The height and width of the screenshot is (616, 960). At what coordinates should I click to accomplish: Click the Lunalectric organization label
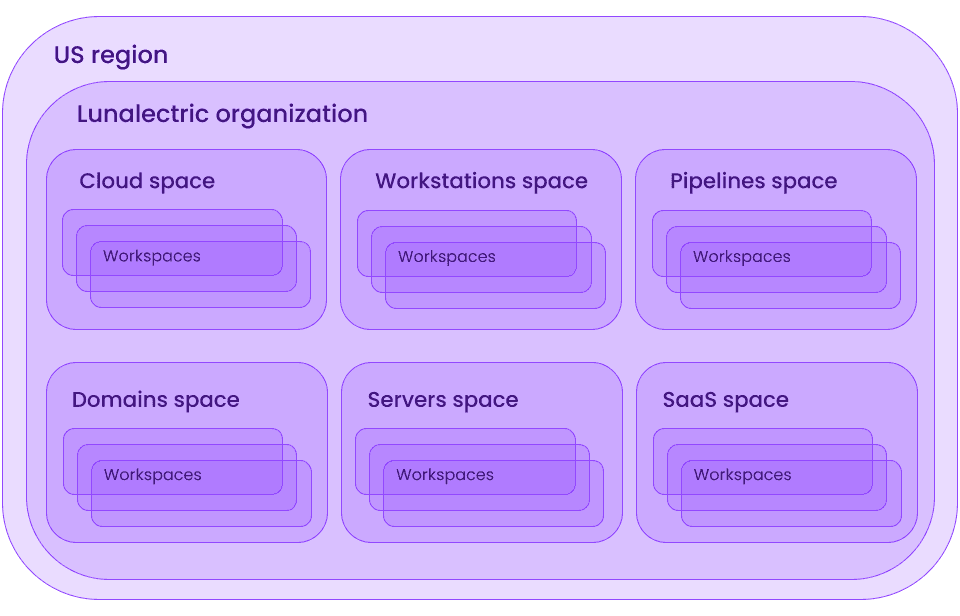click(222, 113)
